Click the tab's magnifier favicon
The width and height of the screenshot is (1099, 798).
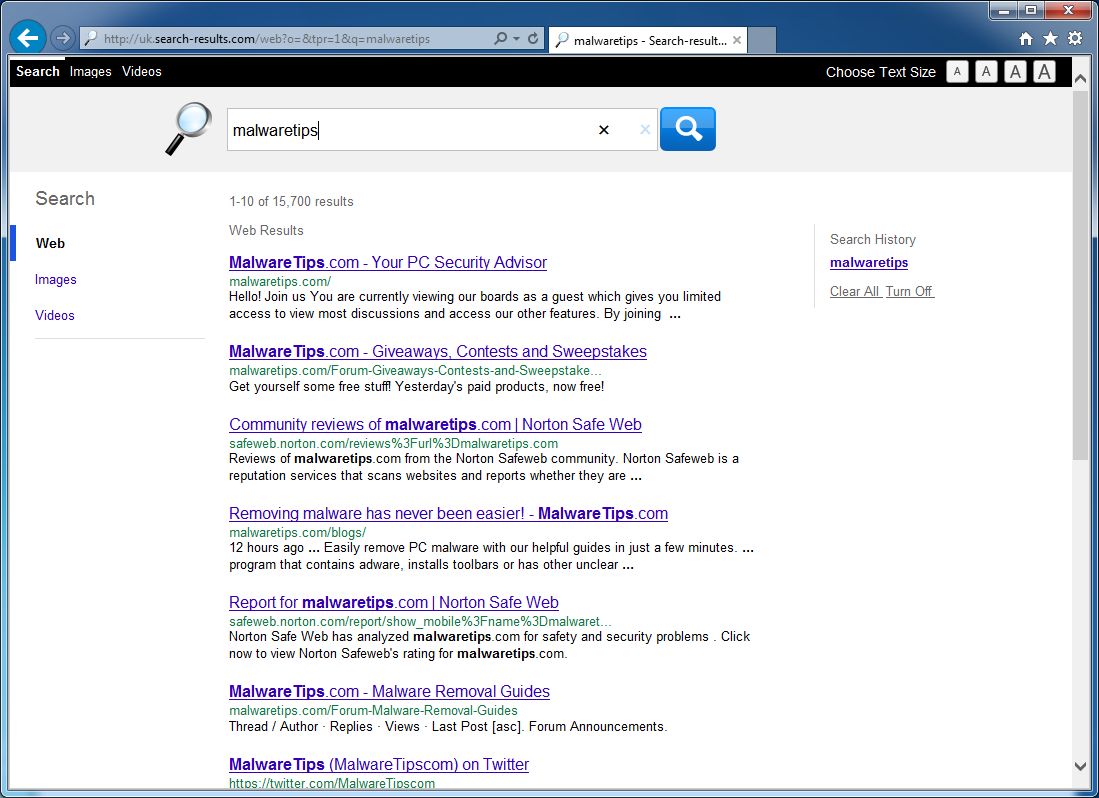click(561, 40)
